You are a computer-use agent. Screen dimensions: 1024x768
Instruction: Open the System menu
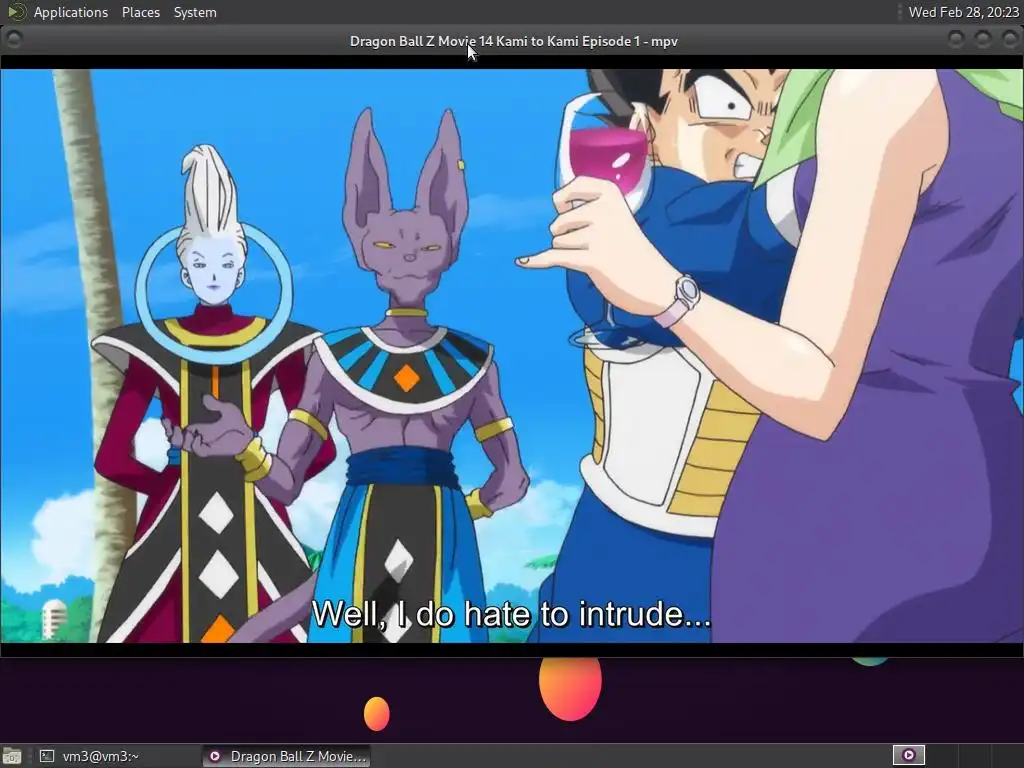coord(195,12)
